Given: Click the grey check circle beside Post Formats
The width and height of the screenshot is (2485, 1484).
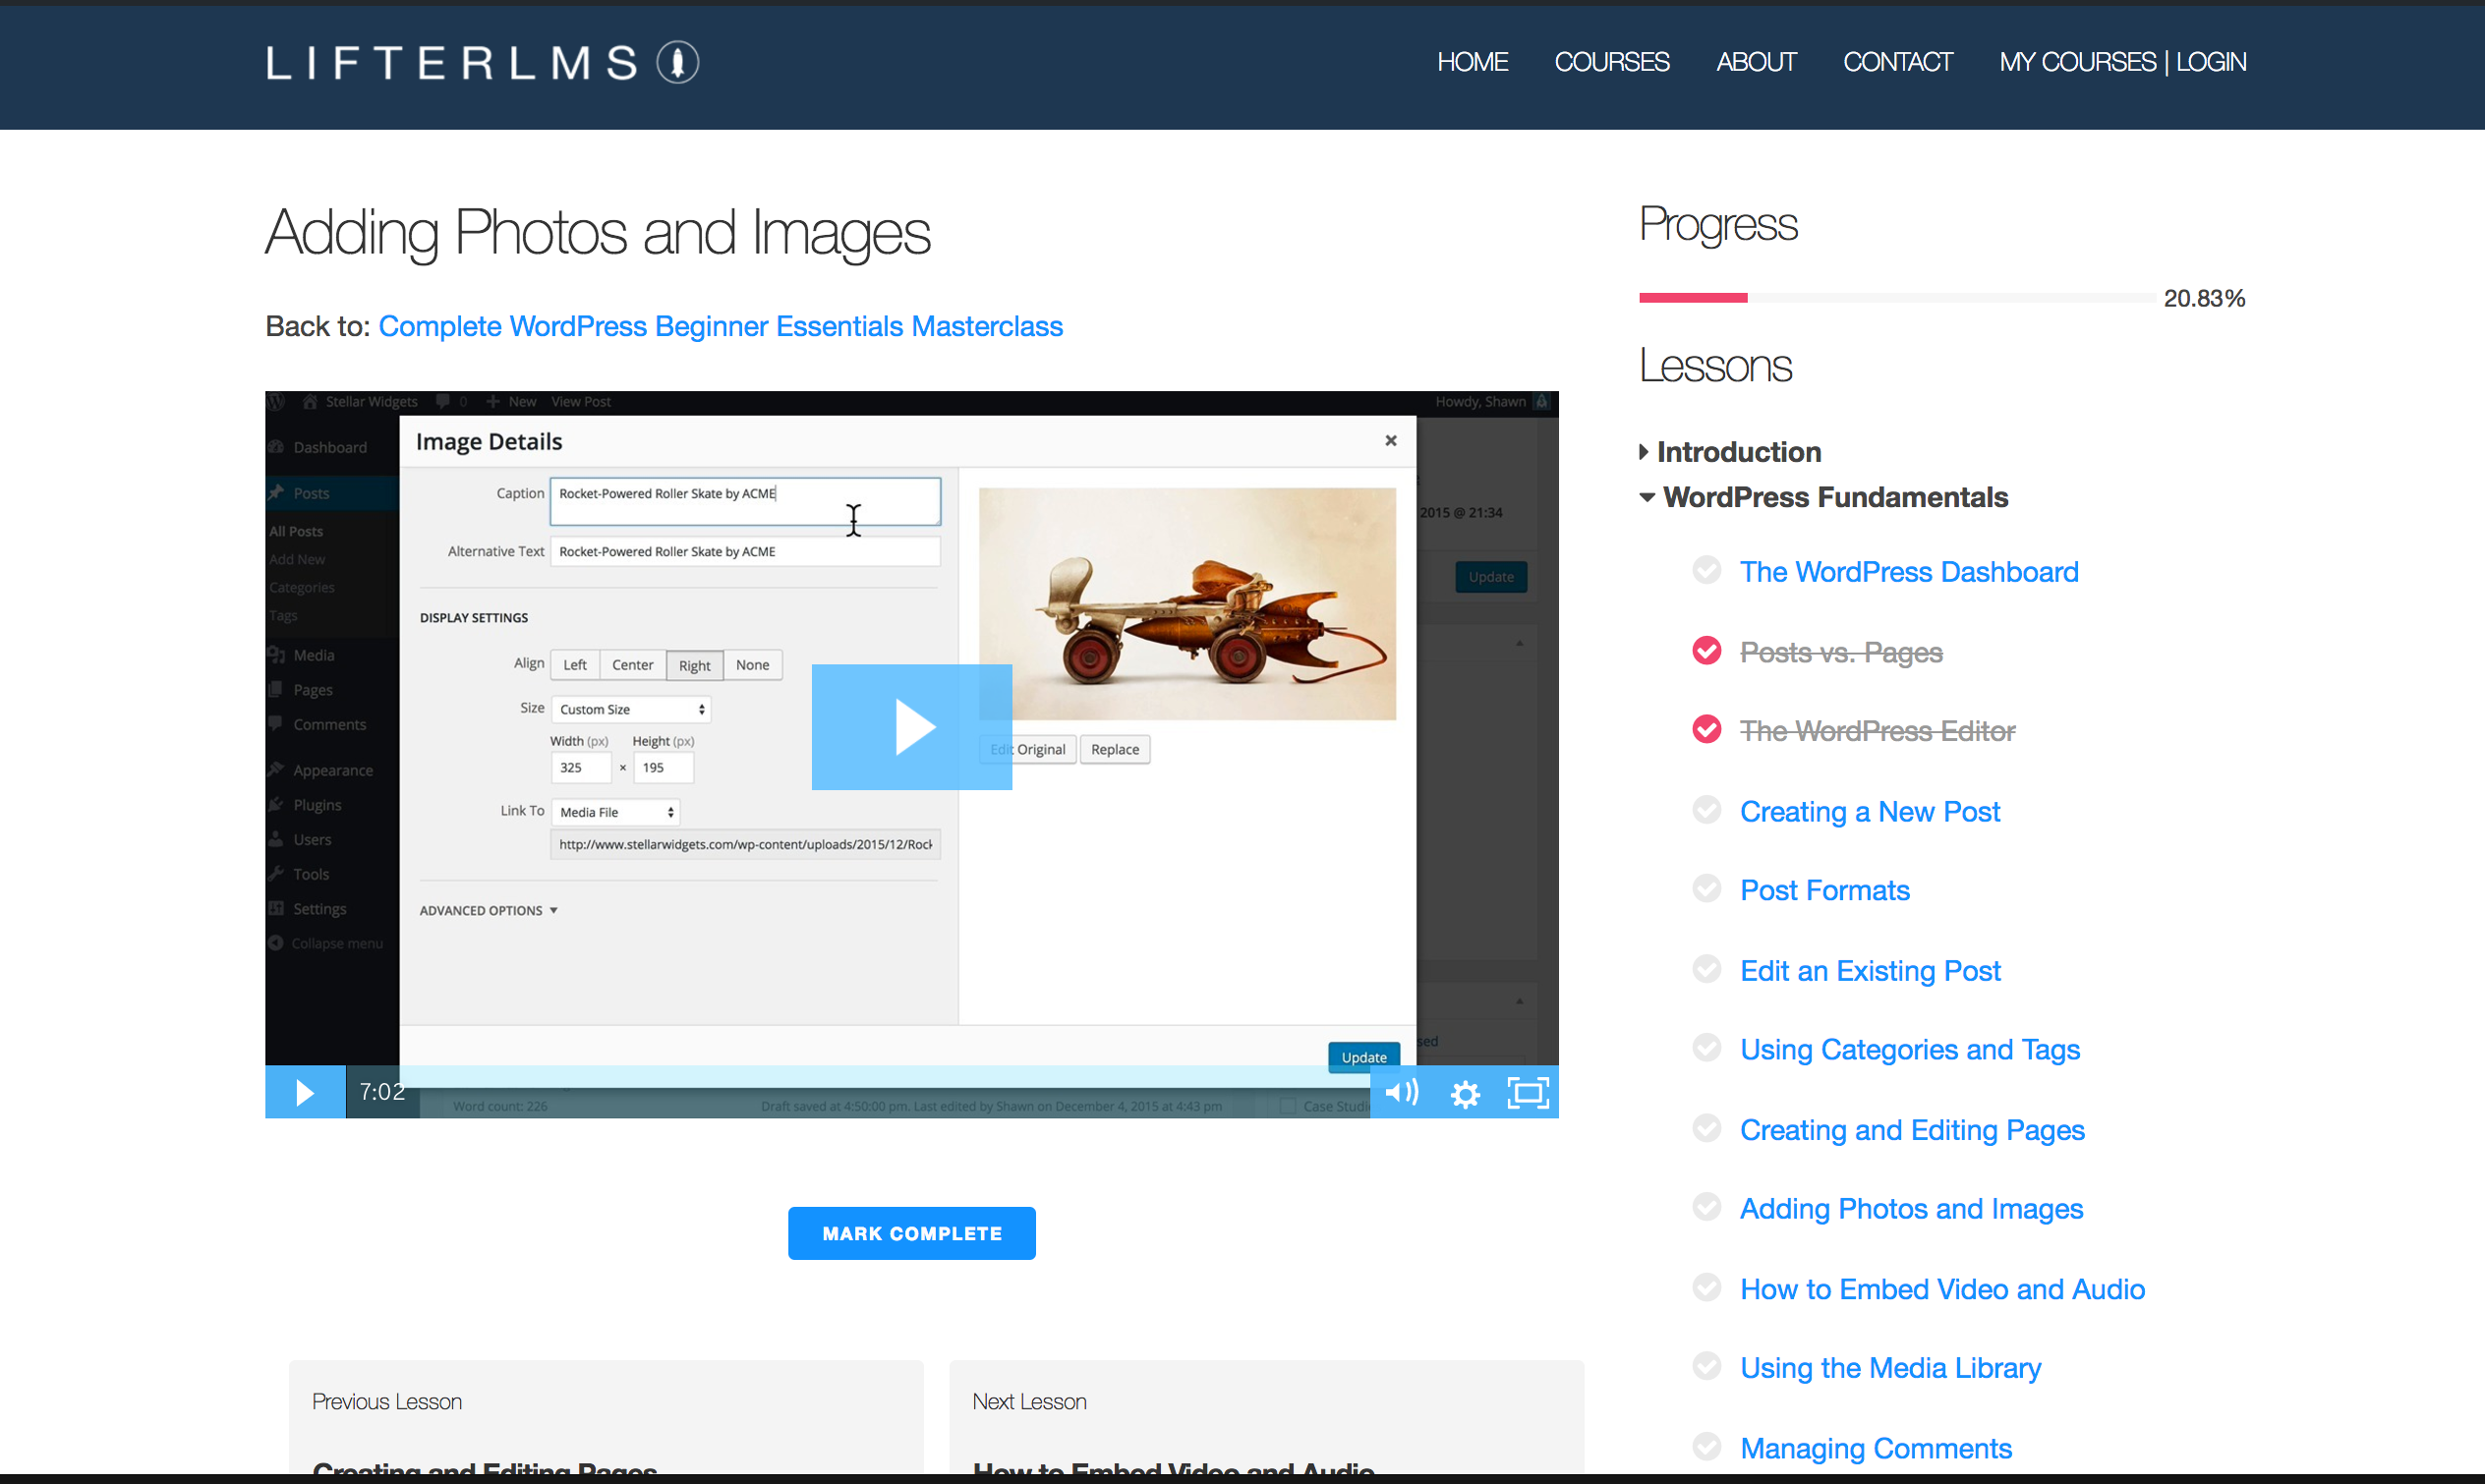Looking at the screenshot, I should click(1706, 889).
